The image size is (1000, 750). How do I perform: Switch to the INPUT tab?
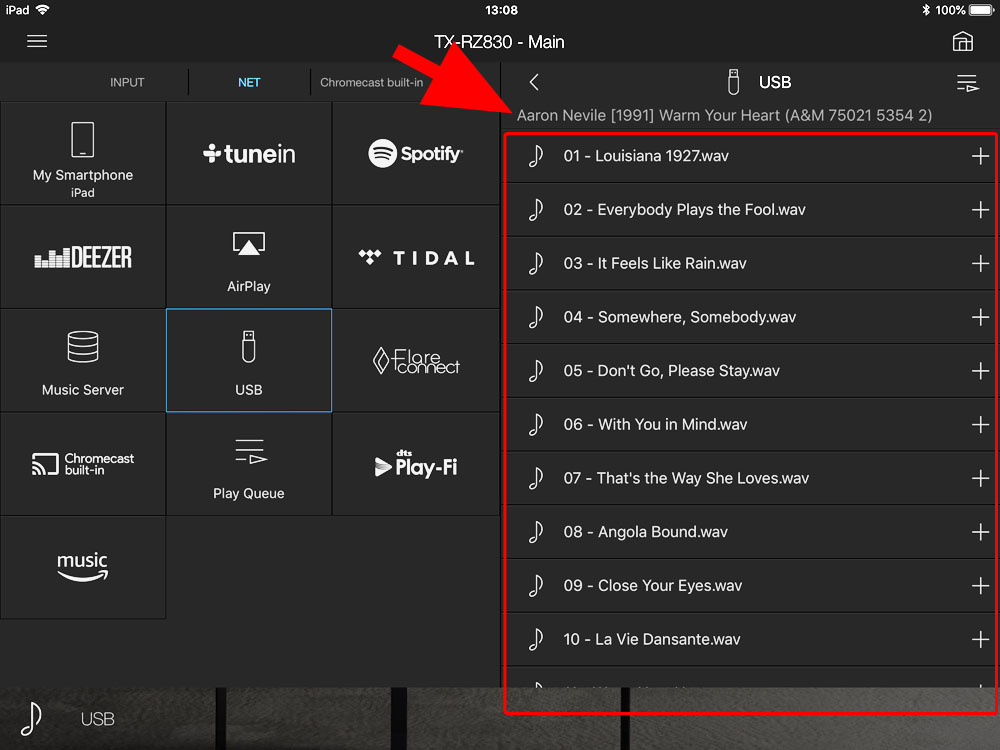coord(127,83)
